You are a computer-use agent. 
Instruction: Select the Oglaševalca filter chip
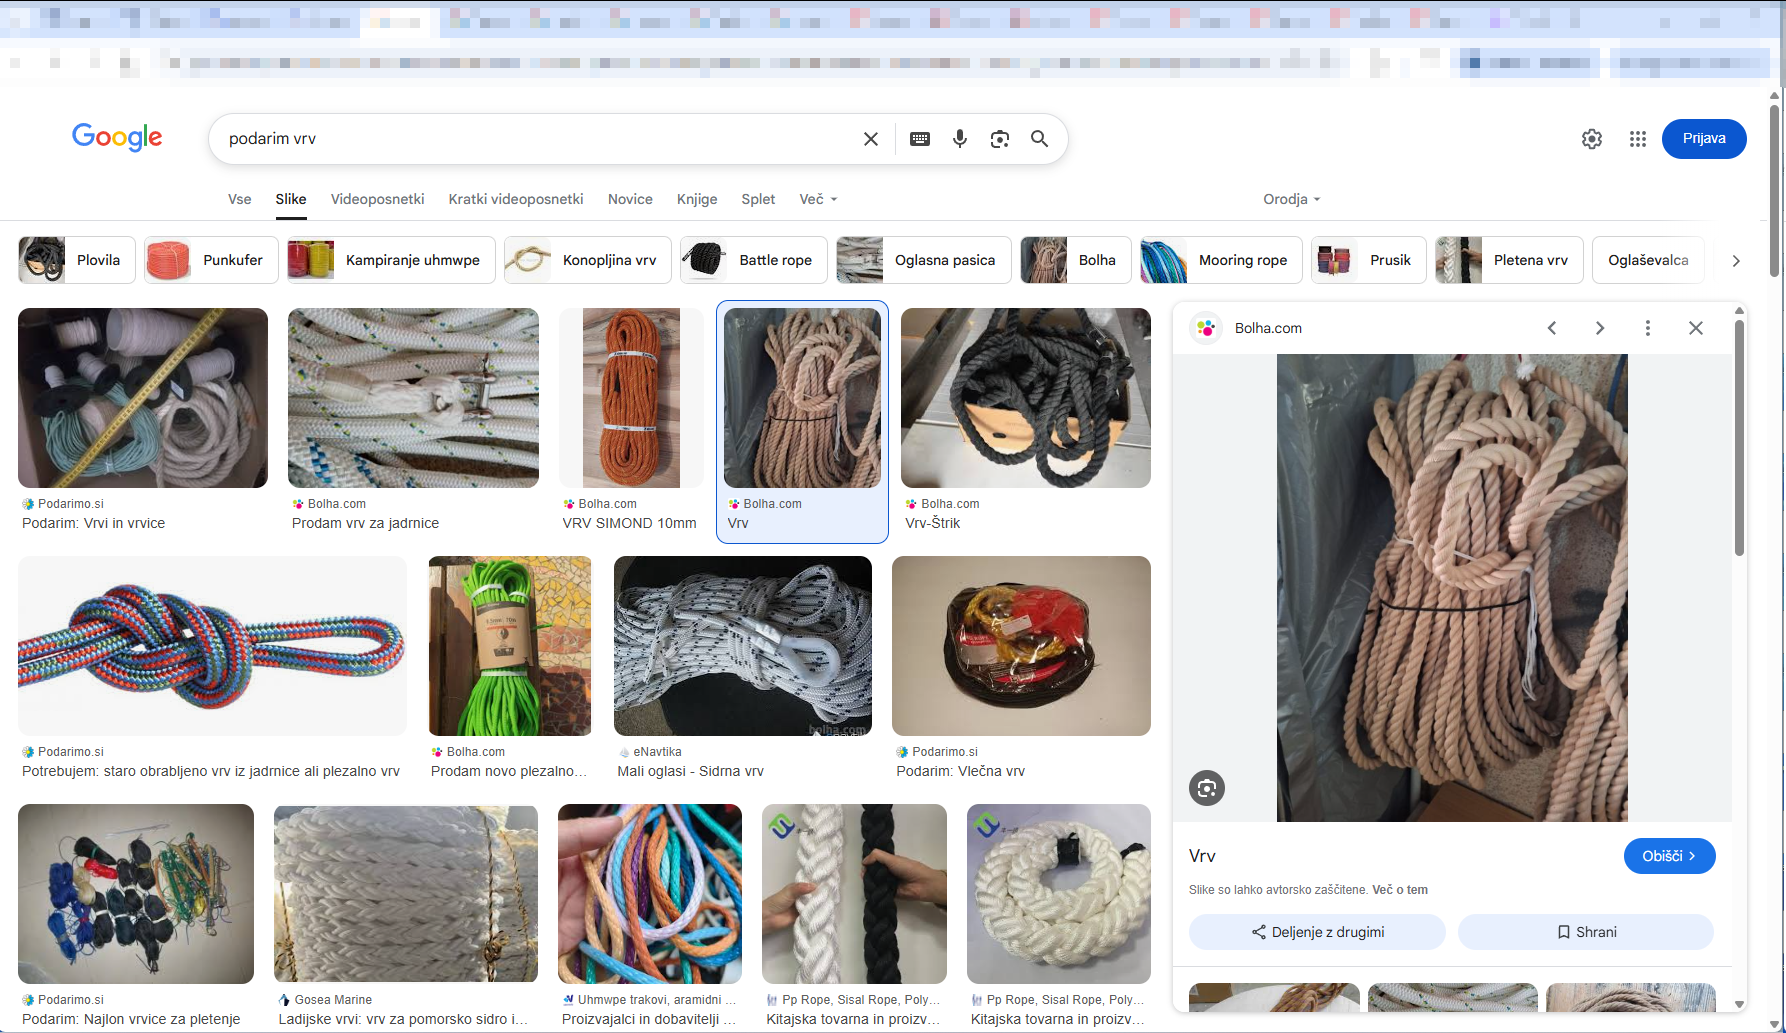(1648, 260)
